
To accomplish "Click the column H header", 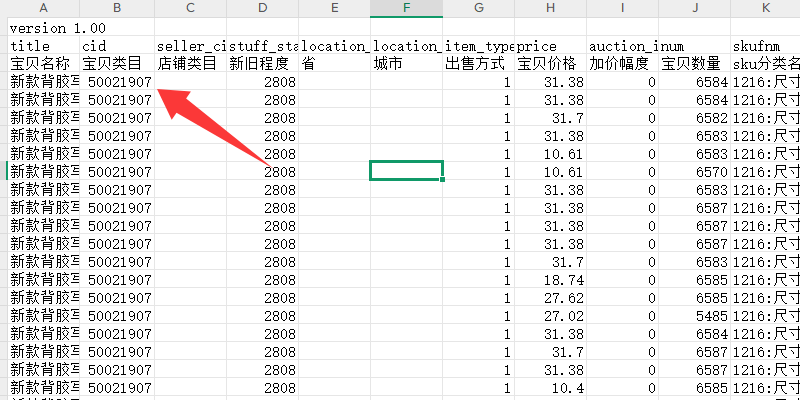I will pos(550,8).
